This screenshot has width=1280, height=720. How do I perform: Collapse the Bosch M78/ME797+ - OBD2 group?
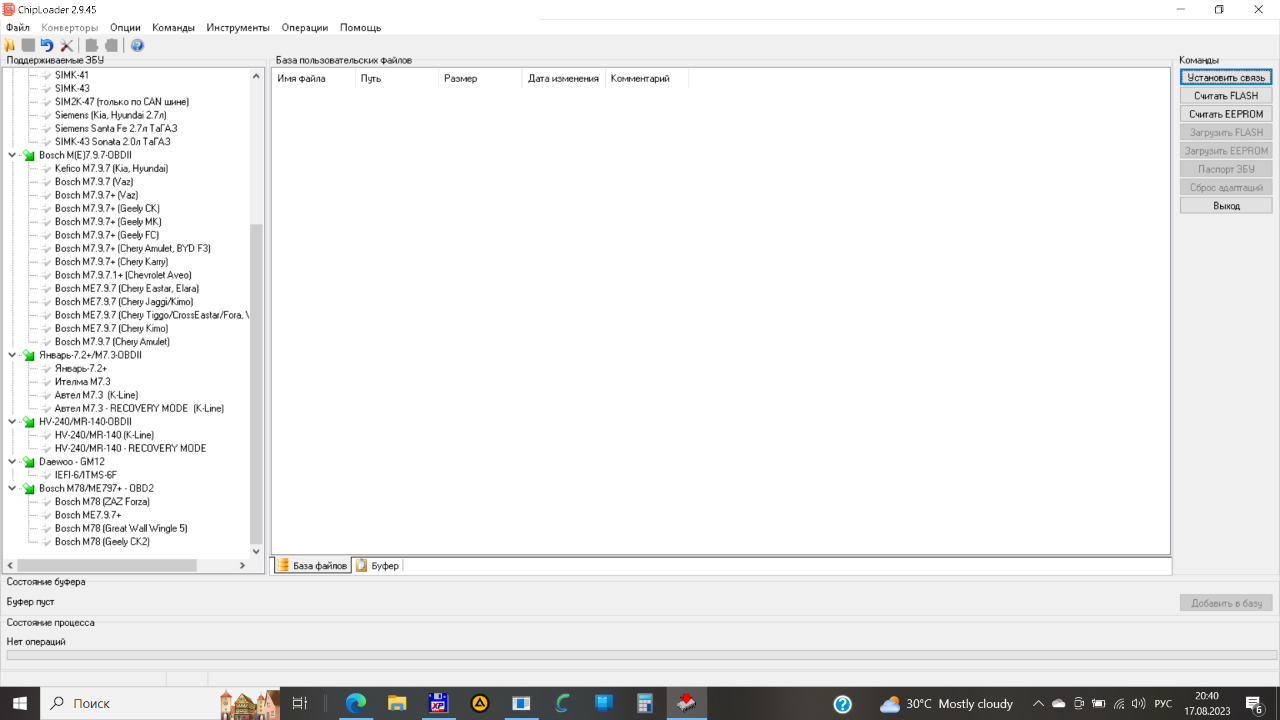pos(12,489)
